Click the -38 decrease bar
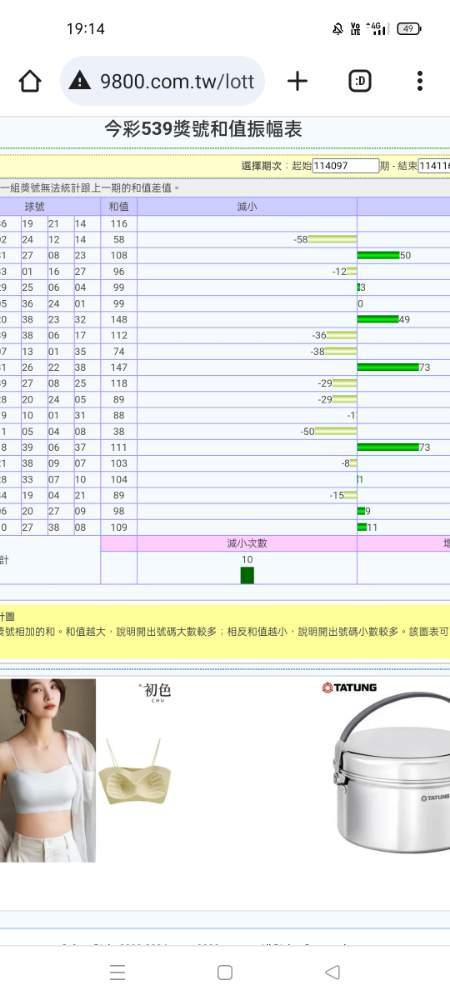 tap(341, 351)
